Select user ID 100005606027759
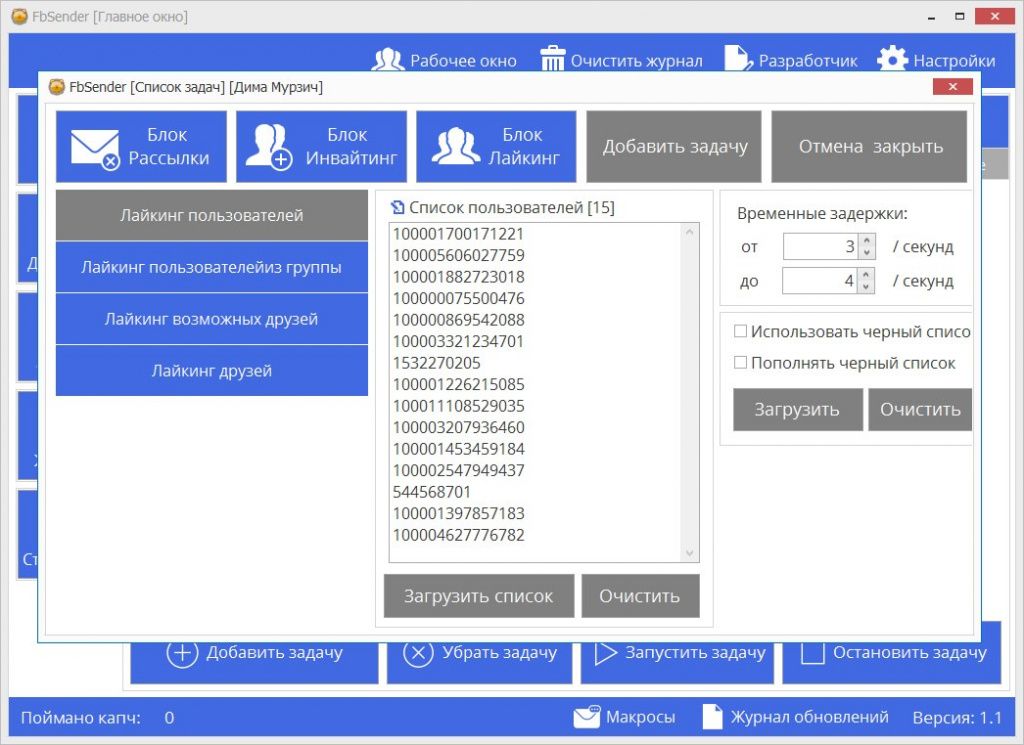Viewport: 1024px width, 745px height. coord(458,255)
